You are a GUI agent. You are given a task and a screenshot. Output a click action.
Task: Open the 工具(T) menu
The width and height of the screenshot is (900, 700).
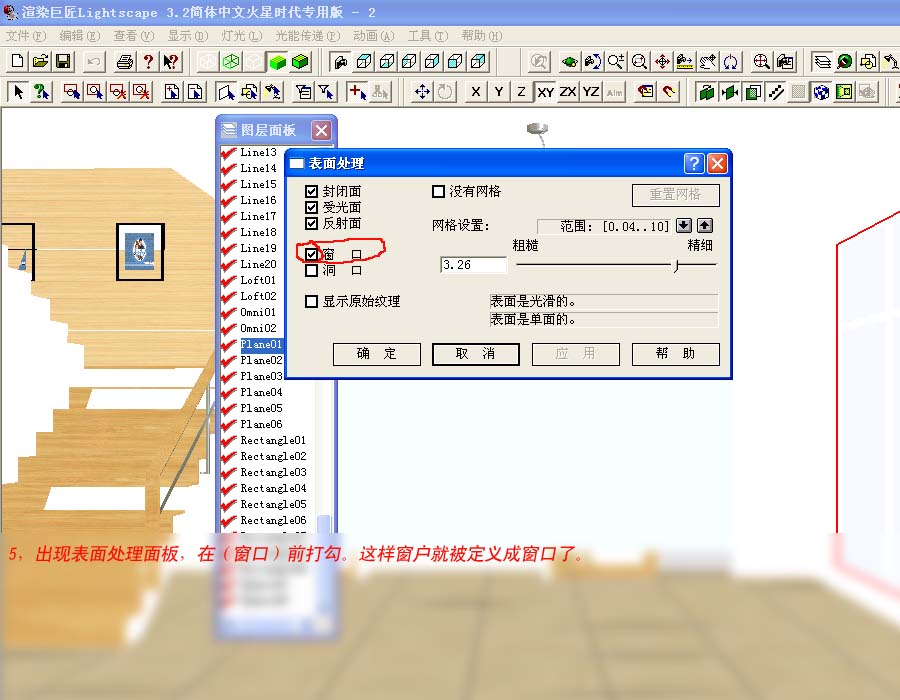click(x=427, y=36)
